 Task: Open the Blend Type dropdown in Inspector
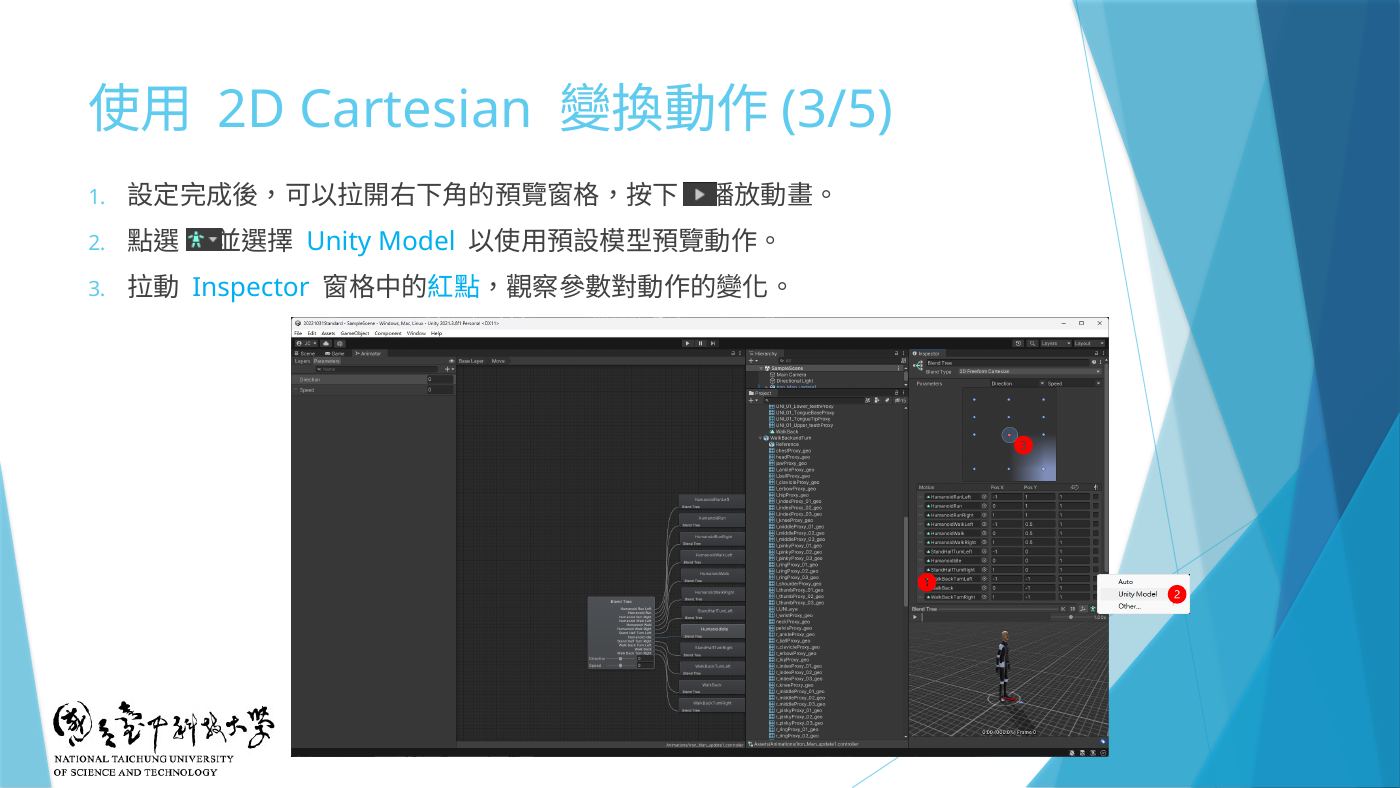[x=1029, y=371]
